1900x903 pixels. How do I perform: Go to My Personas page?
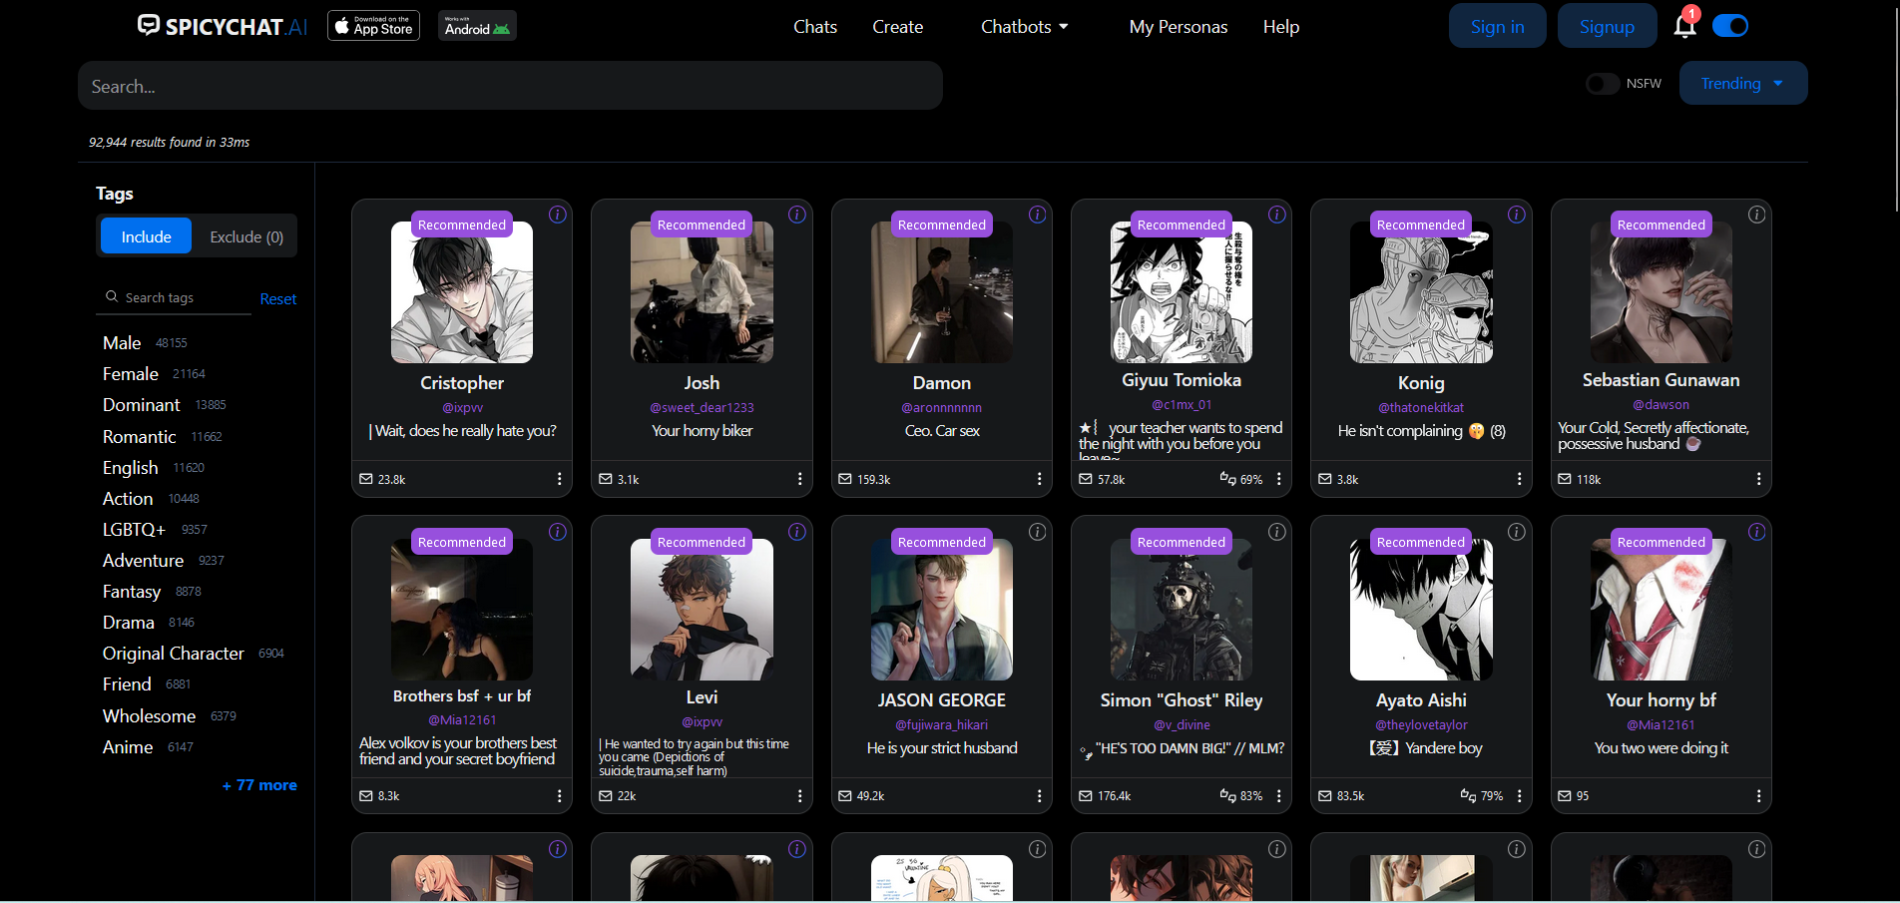coord(1178,27)
